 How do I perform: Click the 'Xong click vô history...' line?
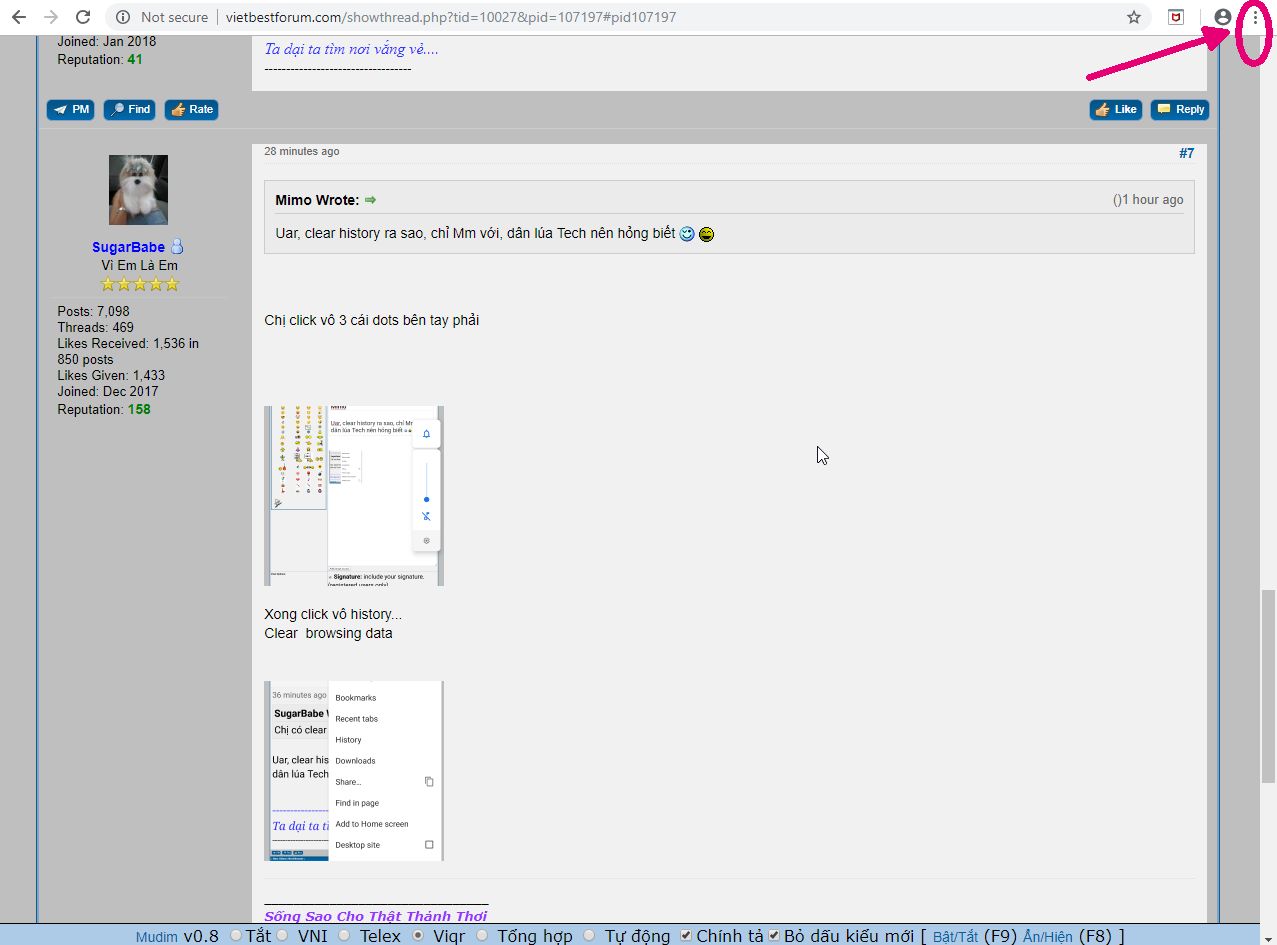point(333,614)
